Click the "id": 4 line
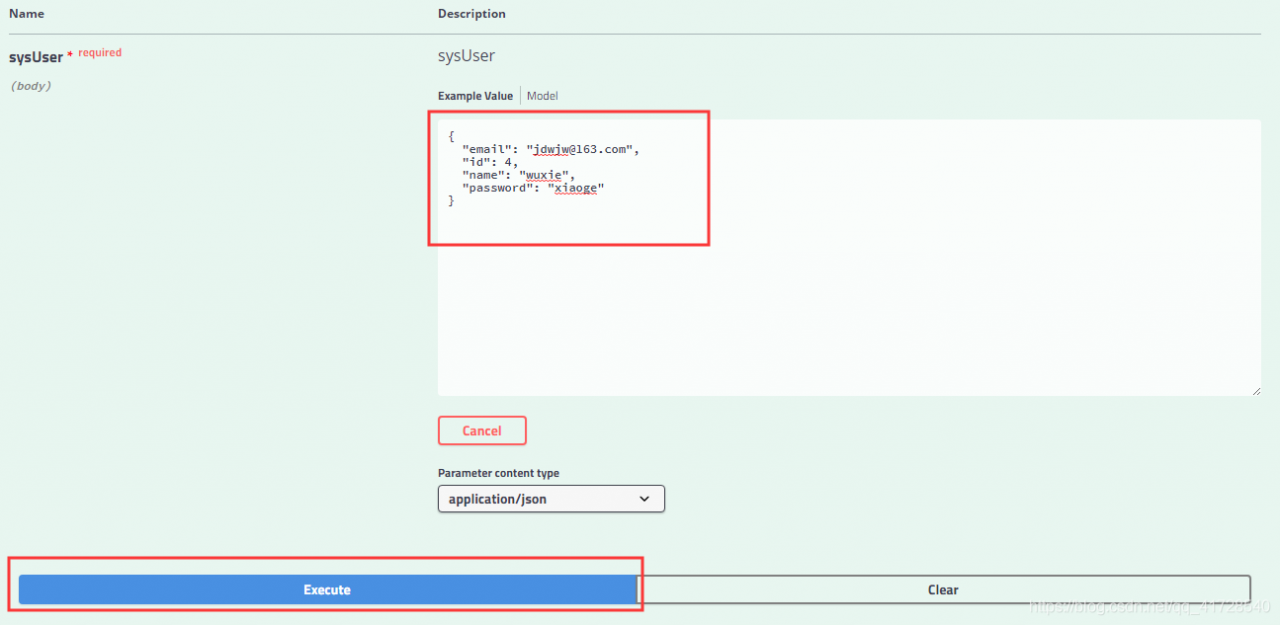 click(490, 162)
